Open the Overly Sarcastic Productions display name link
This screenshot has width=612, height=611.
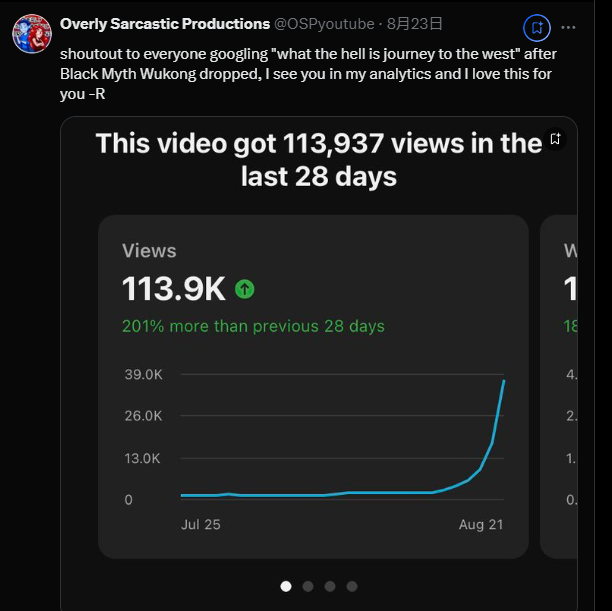point(165,23)
